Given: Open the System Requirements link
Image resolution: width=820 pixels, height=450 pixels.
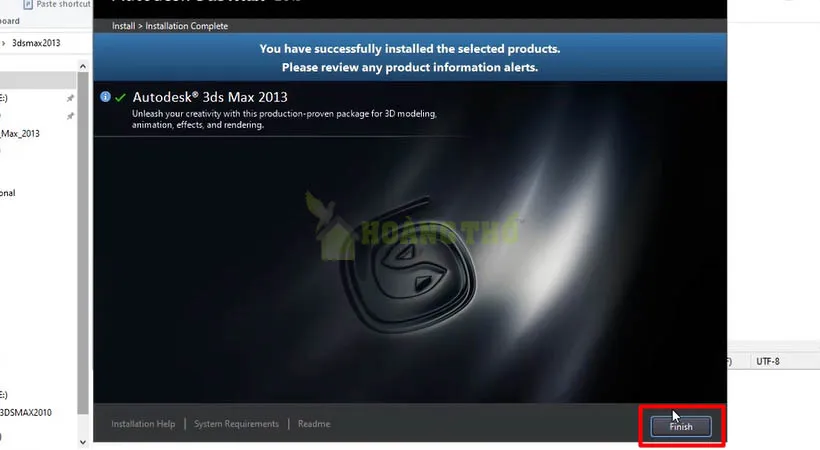Looking at the screenshot, I should pyautogui.click(x=236, y=424).
